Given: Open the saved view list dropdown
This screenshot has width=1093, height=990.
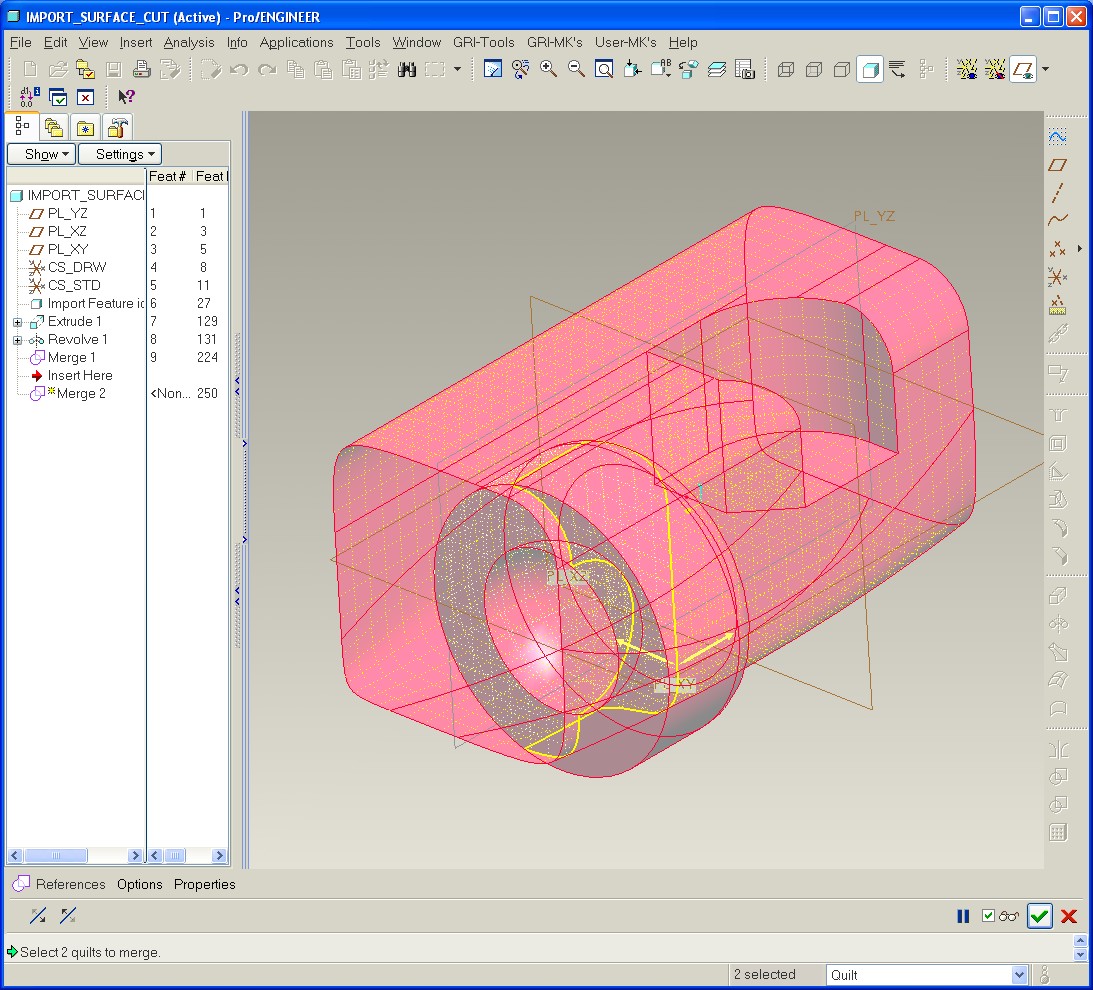Looking at the screenshot, I should (x=660, y=69).
